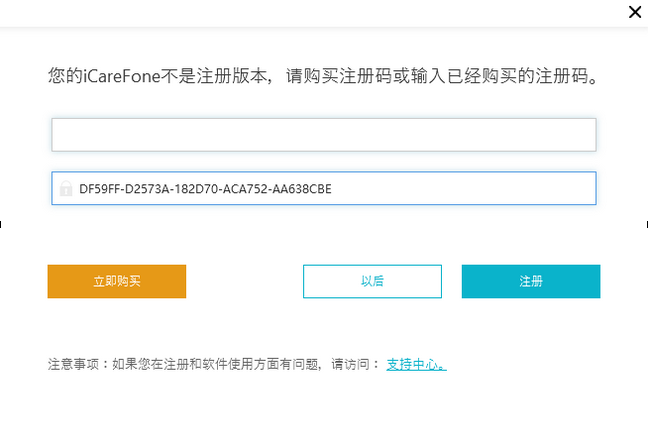Click the DF59FF-D2573A registration code text
Screen dimensions: 648x448
pos(205,188)
